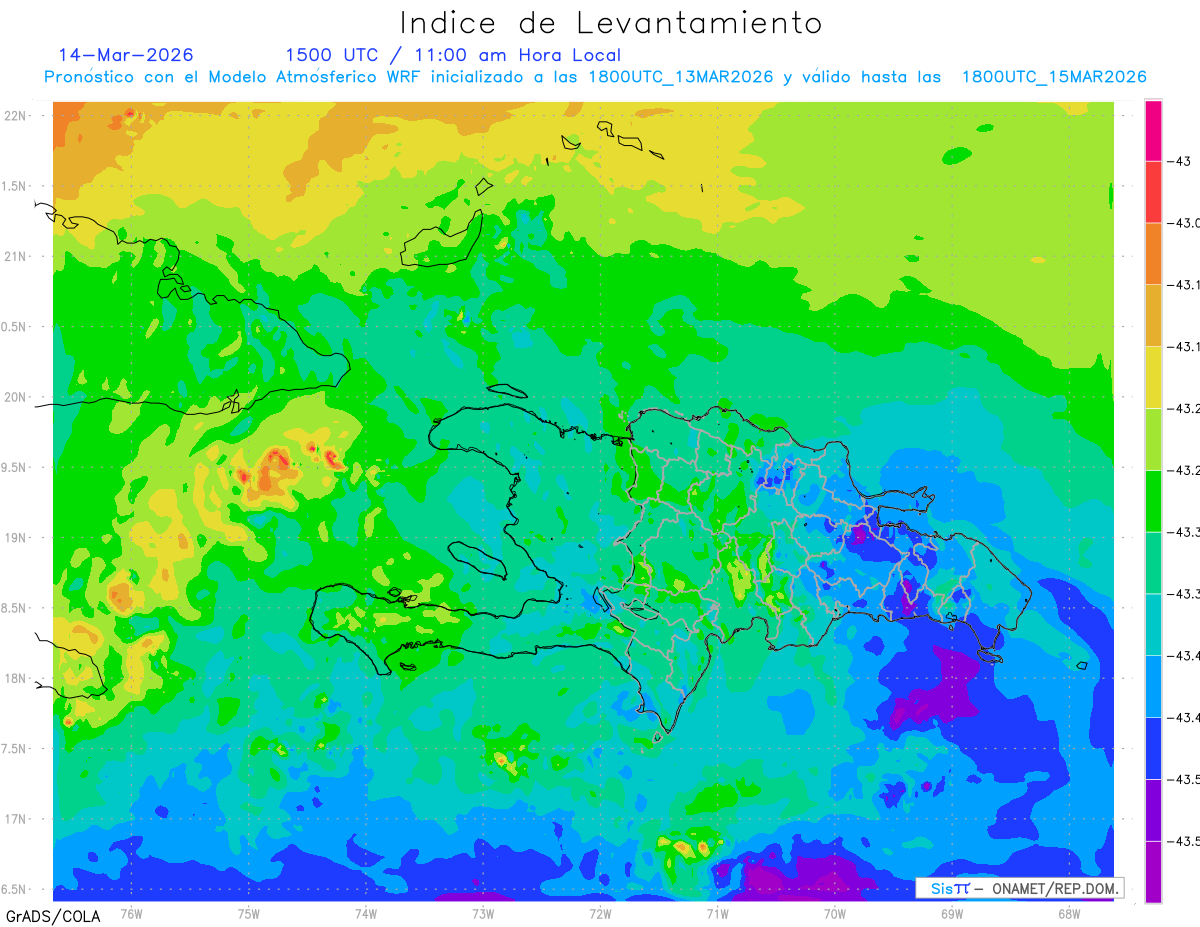Click the "69W" longitude label
Image resolution: width=1200 pixels, height=927 pixels.
click(x=952, y=913)
